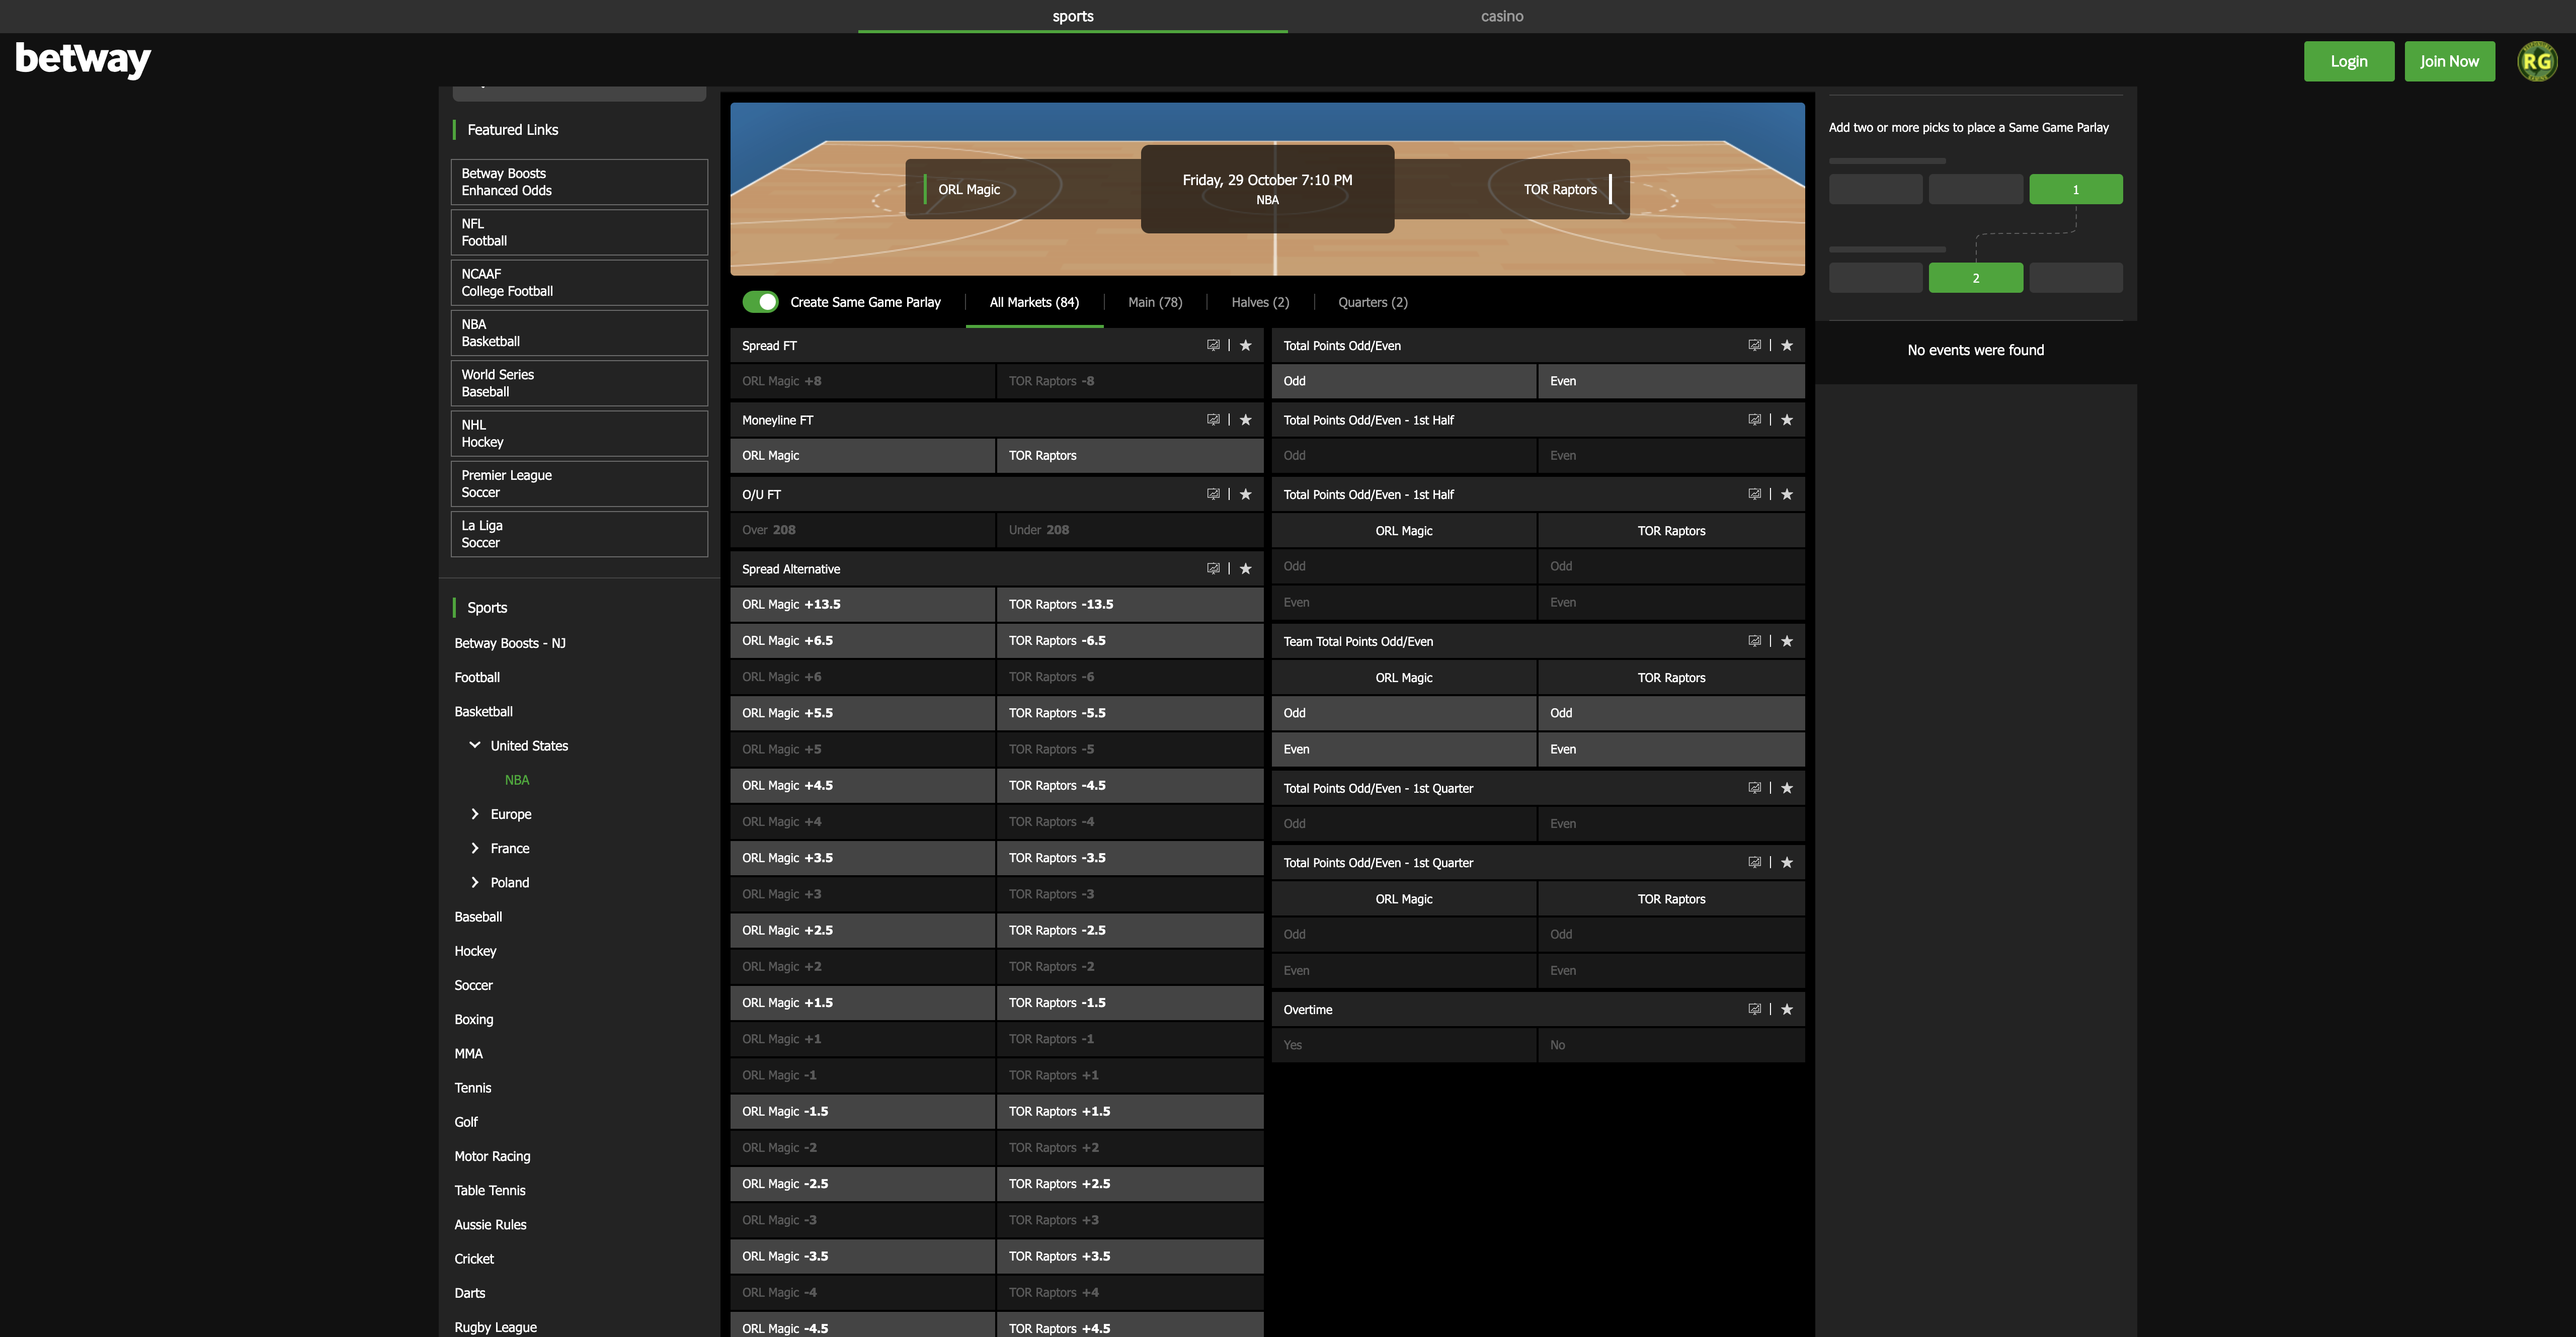
Task: Switch to the Halves (2) tab
Action: pos(1259,302)
